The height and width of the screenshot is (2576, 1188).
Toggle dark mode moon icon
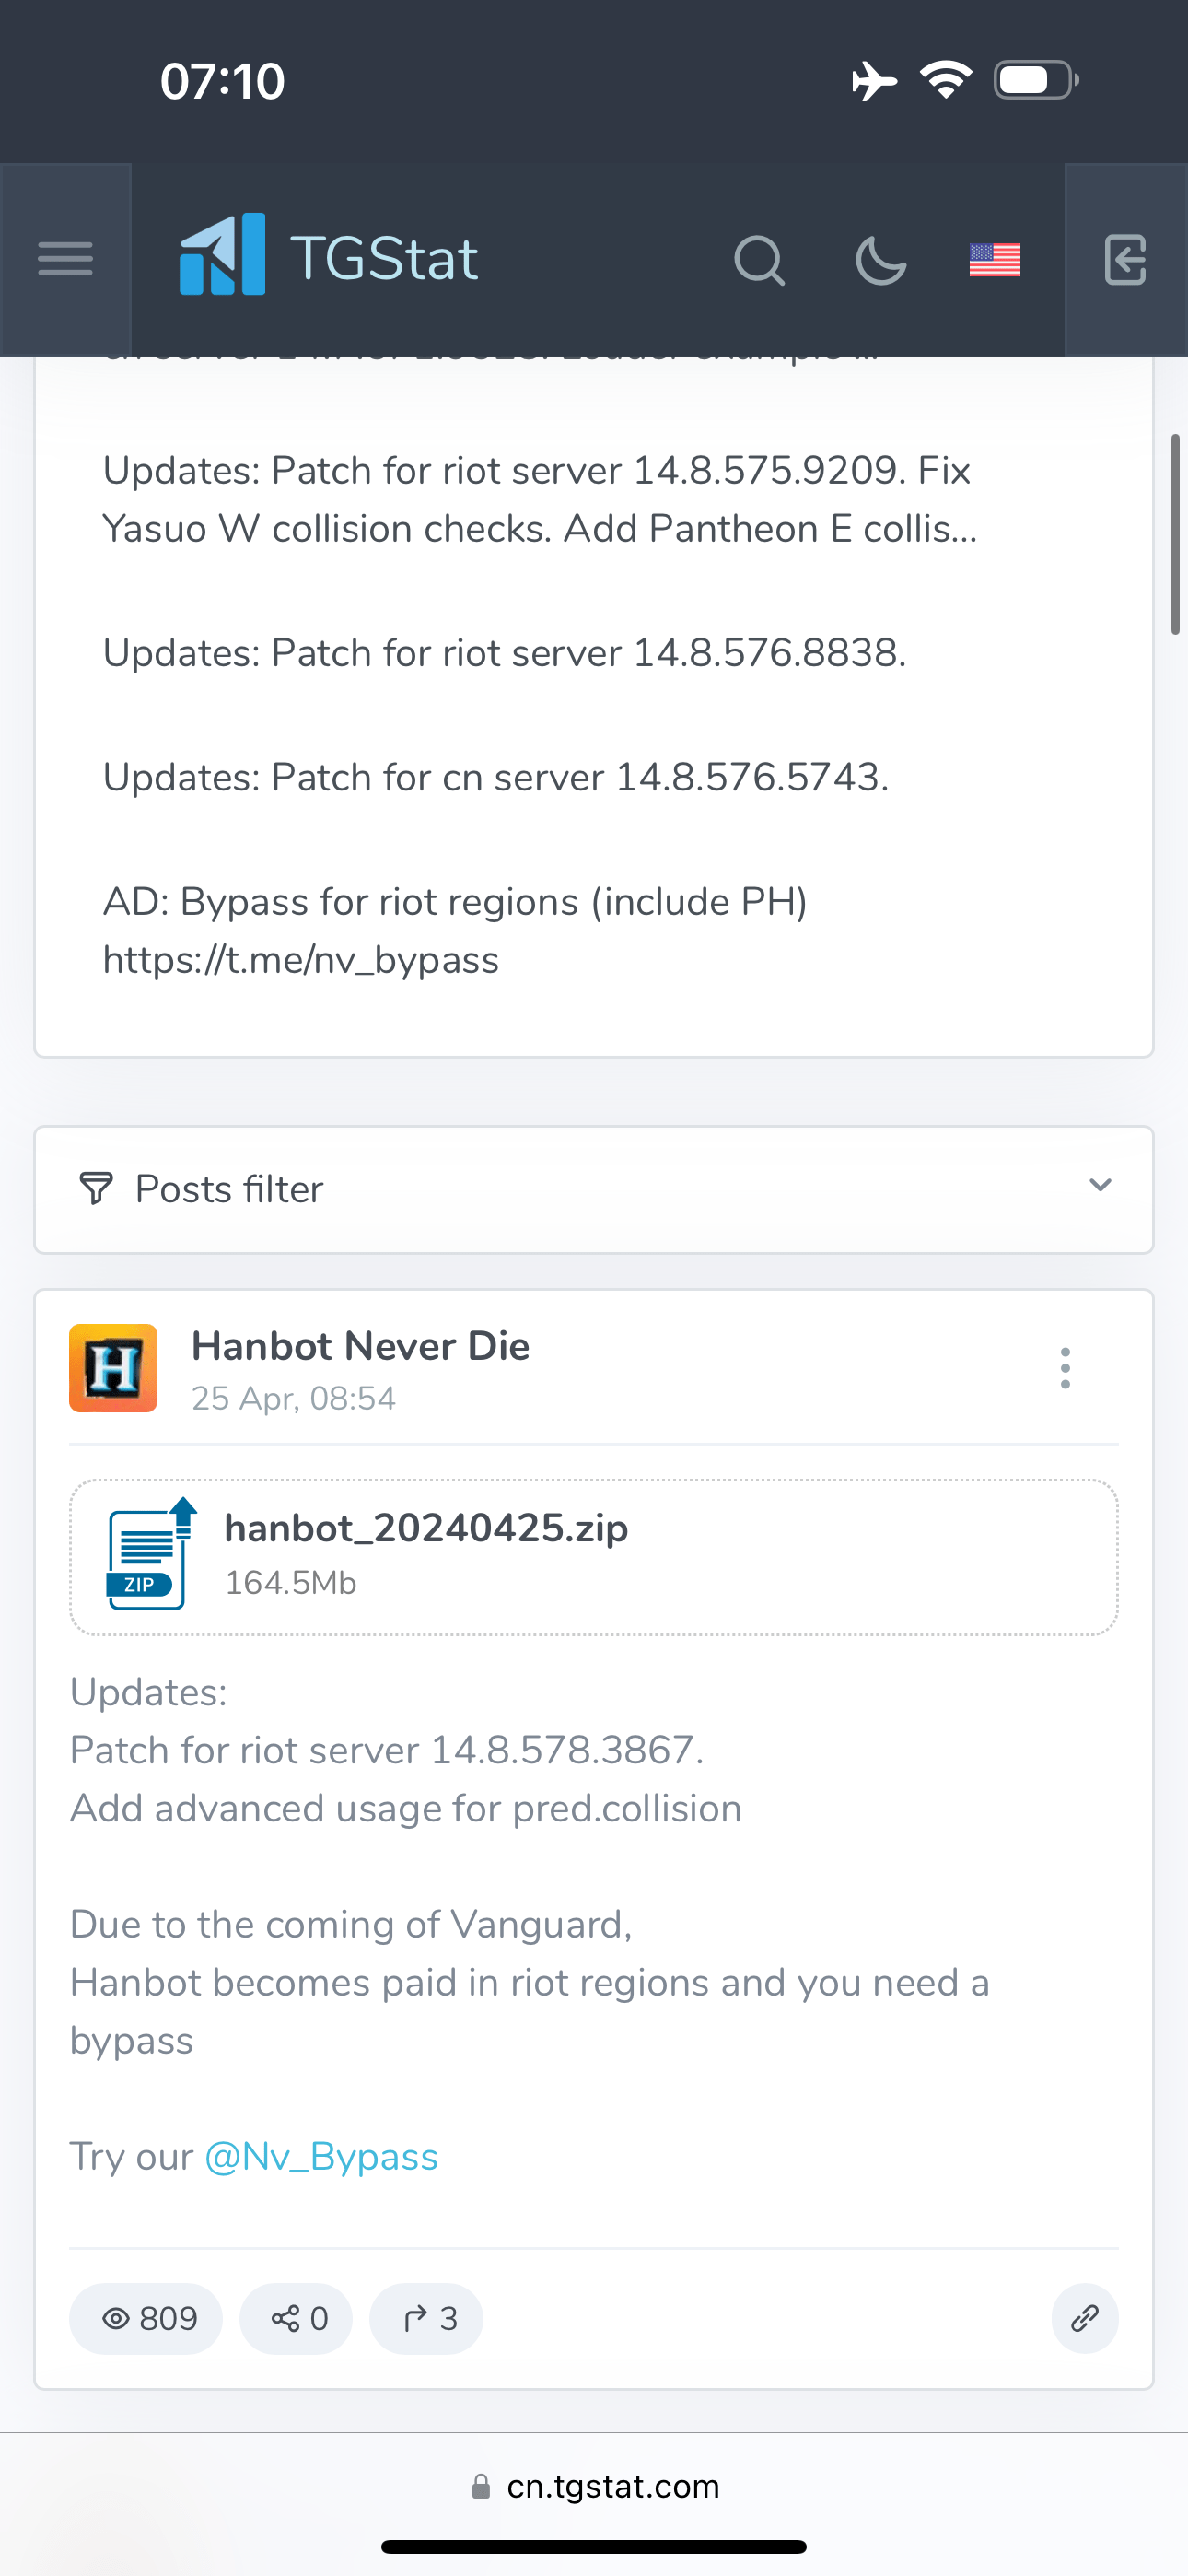(881, 260)
